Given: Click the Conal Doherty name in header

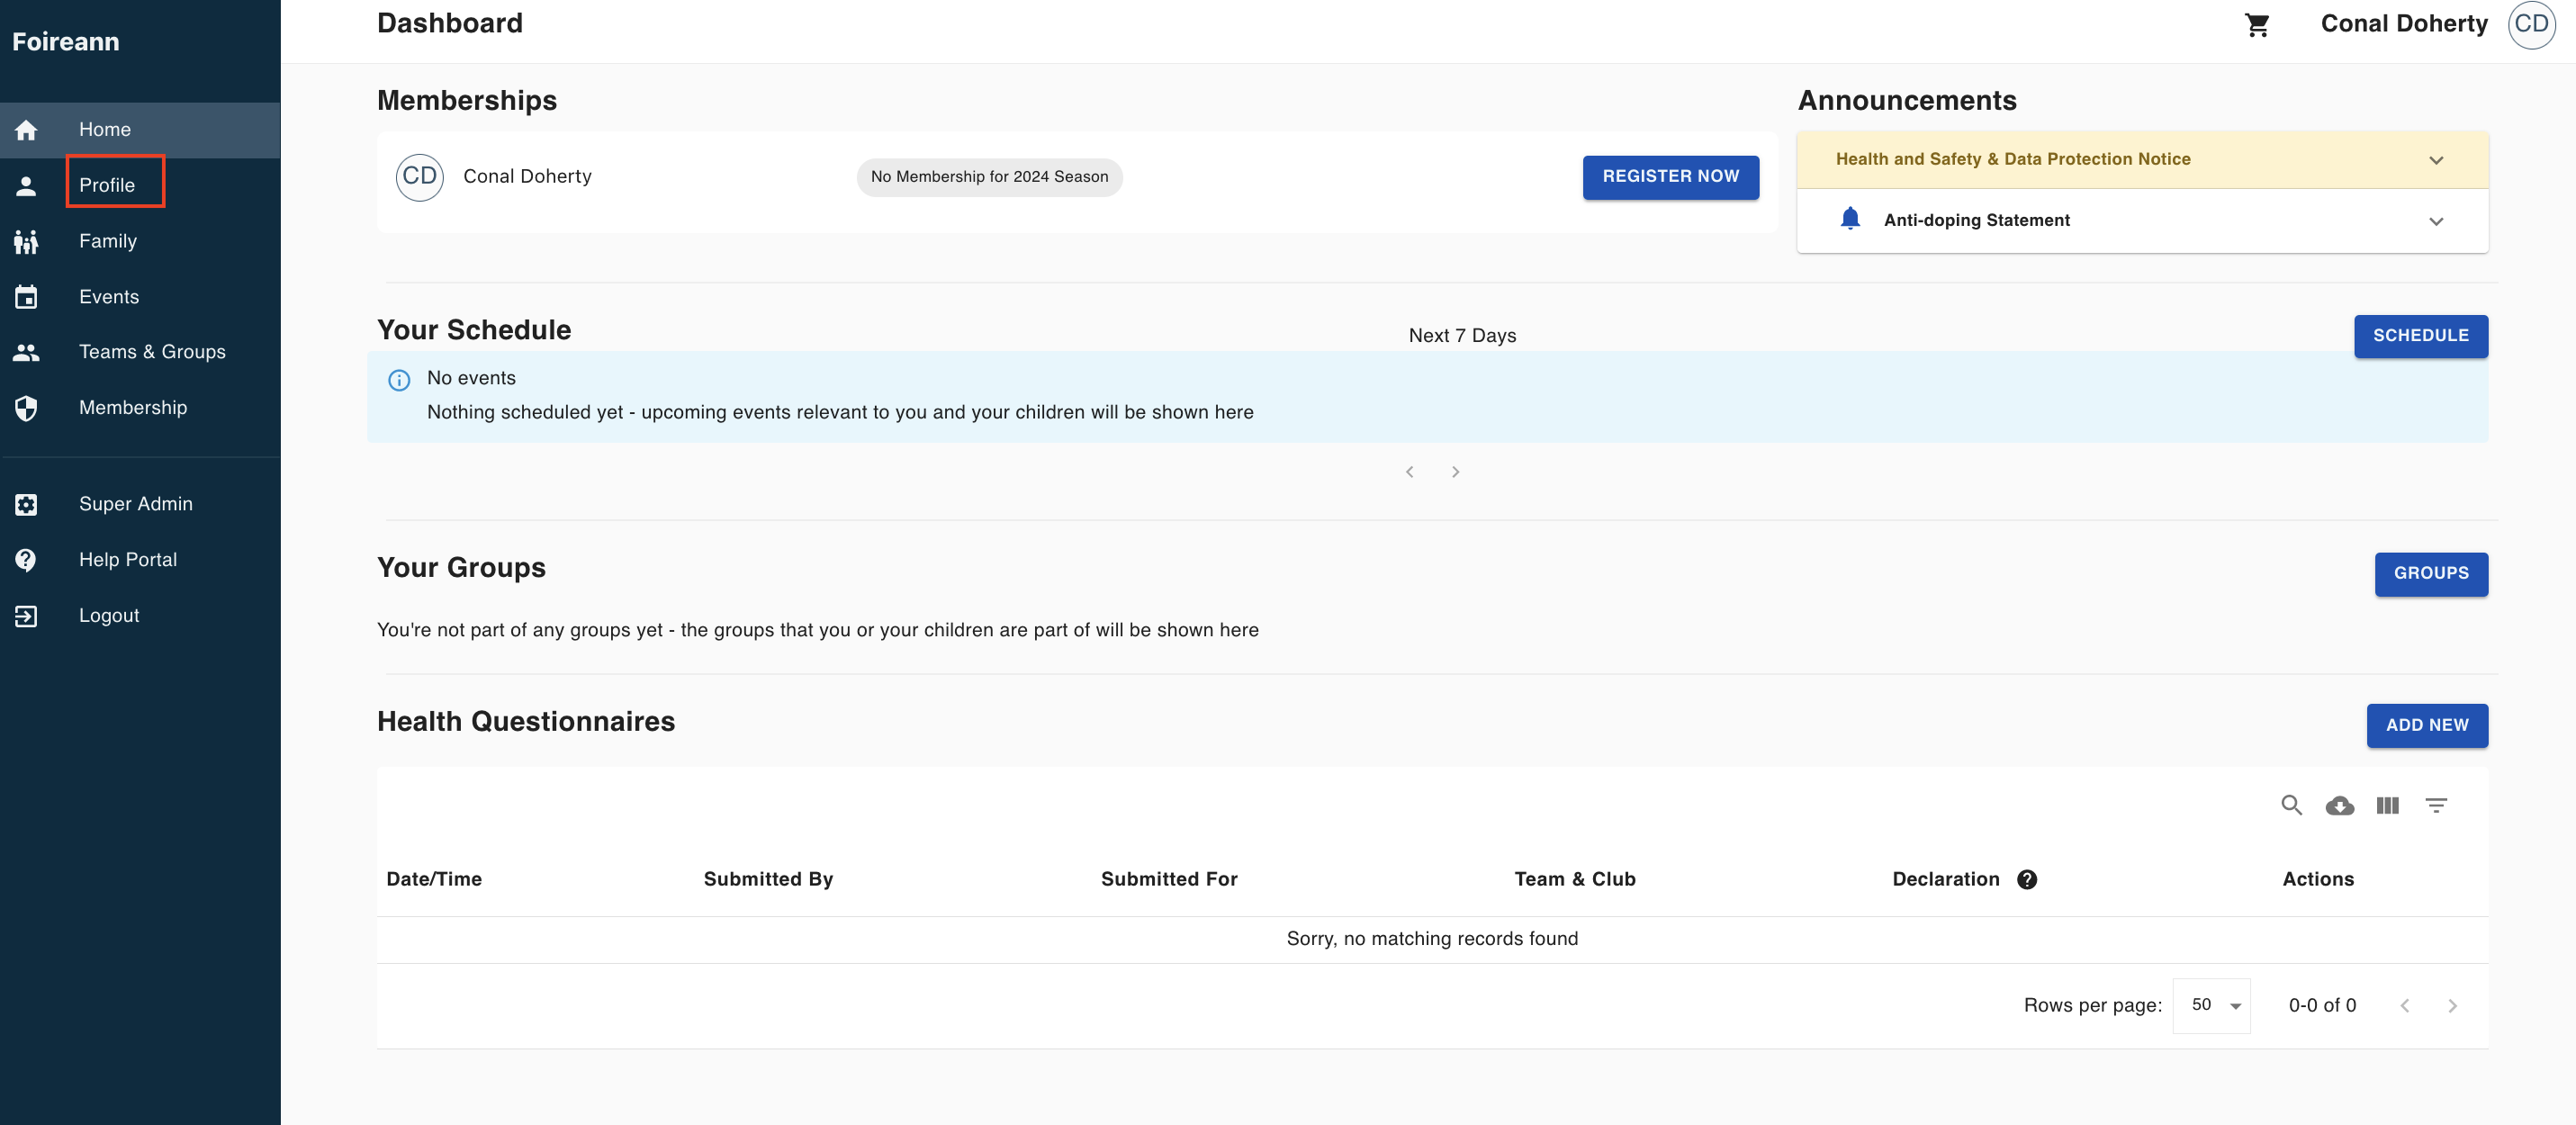Looking at the screenshot, I should point(2403,24).
